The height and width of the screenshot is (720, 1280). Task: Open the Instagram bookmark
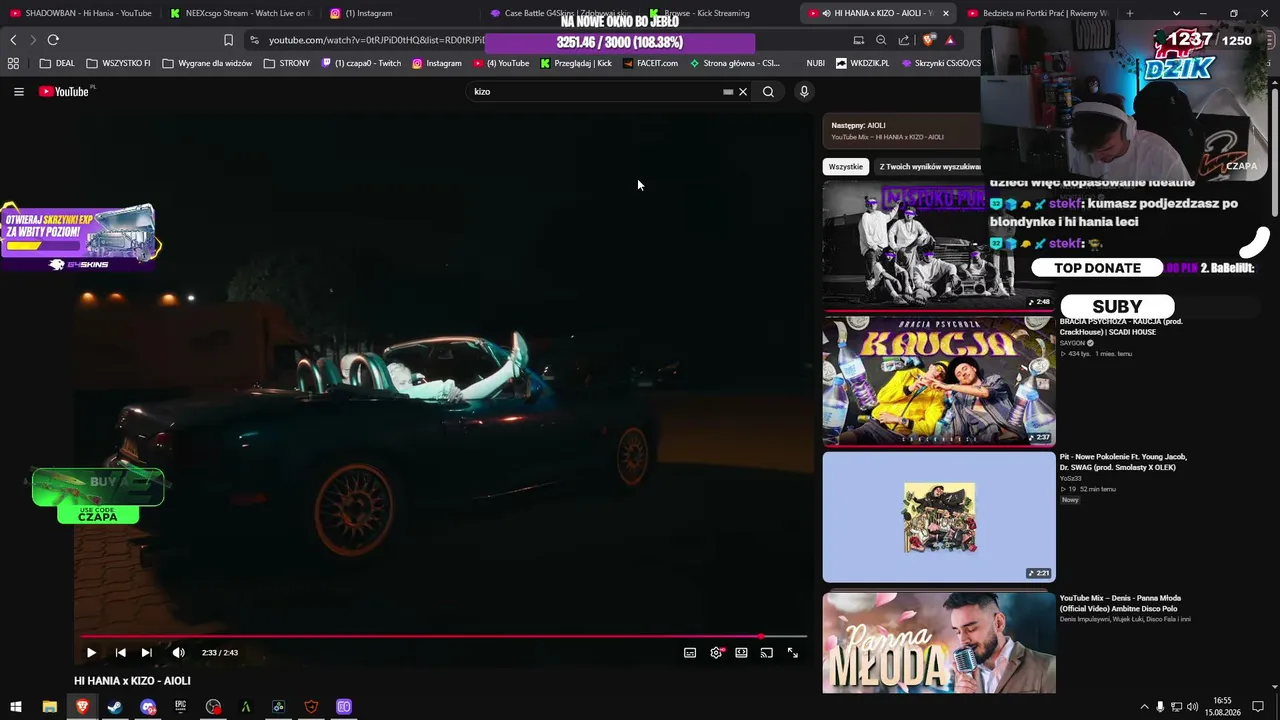click(437, 63)
